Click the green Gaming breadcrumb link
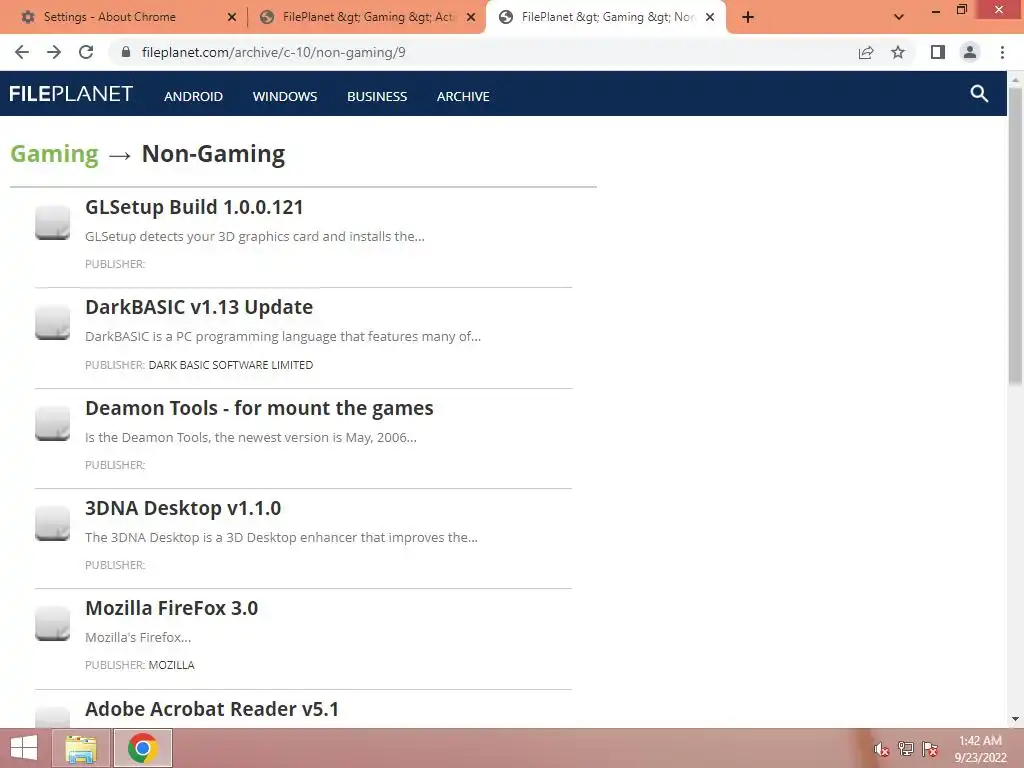1024x768 pixels. [54, 154]
